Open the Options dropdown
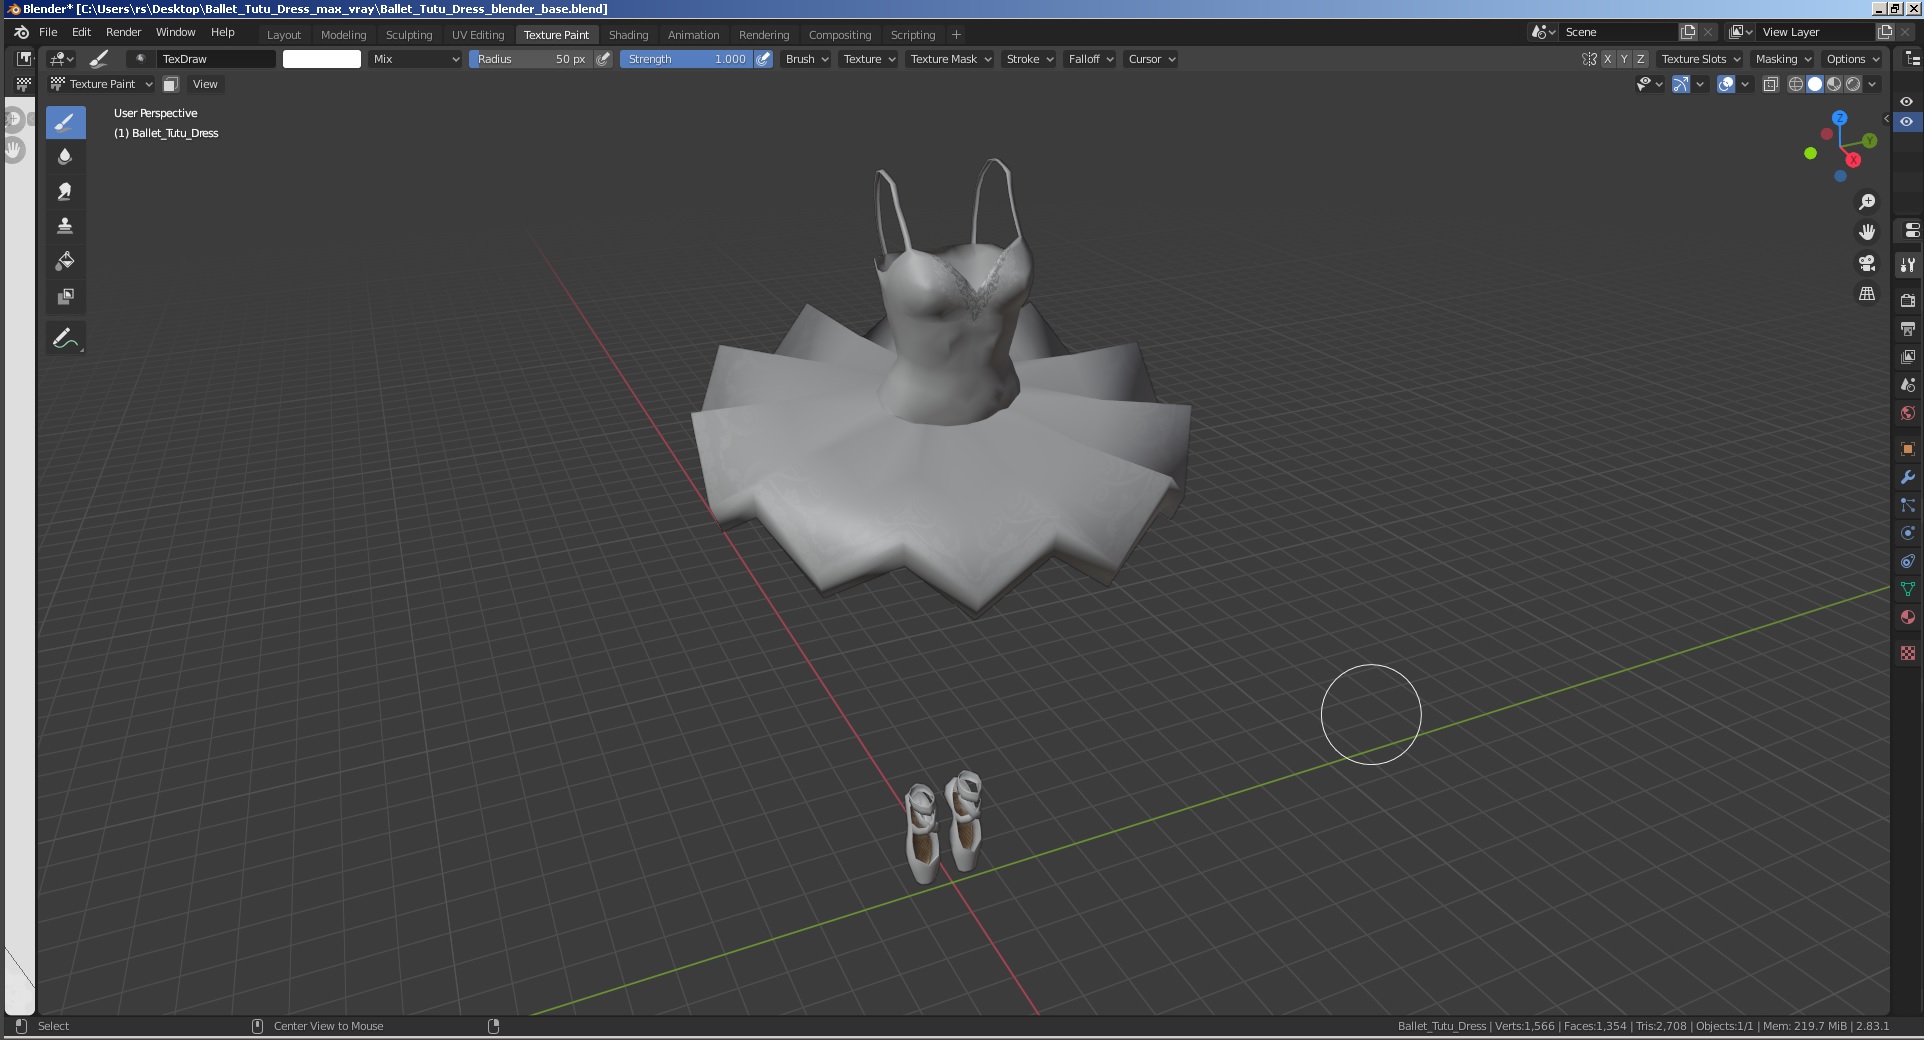The image size is (1924, 1040). point(1853,59)
